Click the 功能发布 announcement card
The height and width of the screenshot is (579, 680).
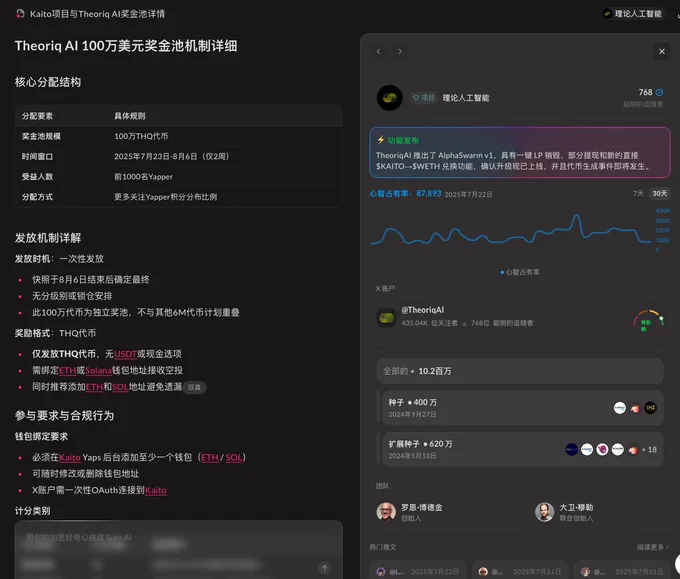[x=520, y=153]
